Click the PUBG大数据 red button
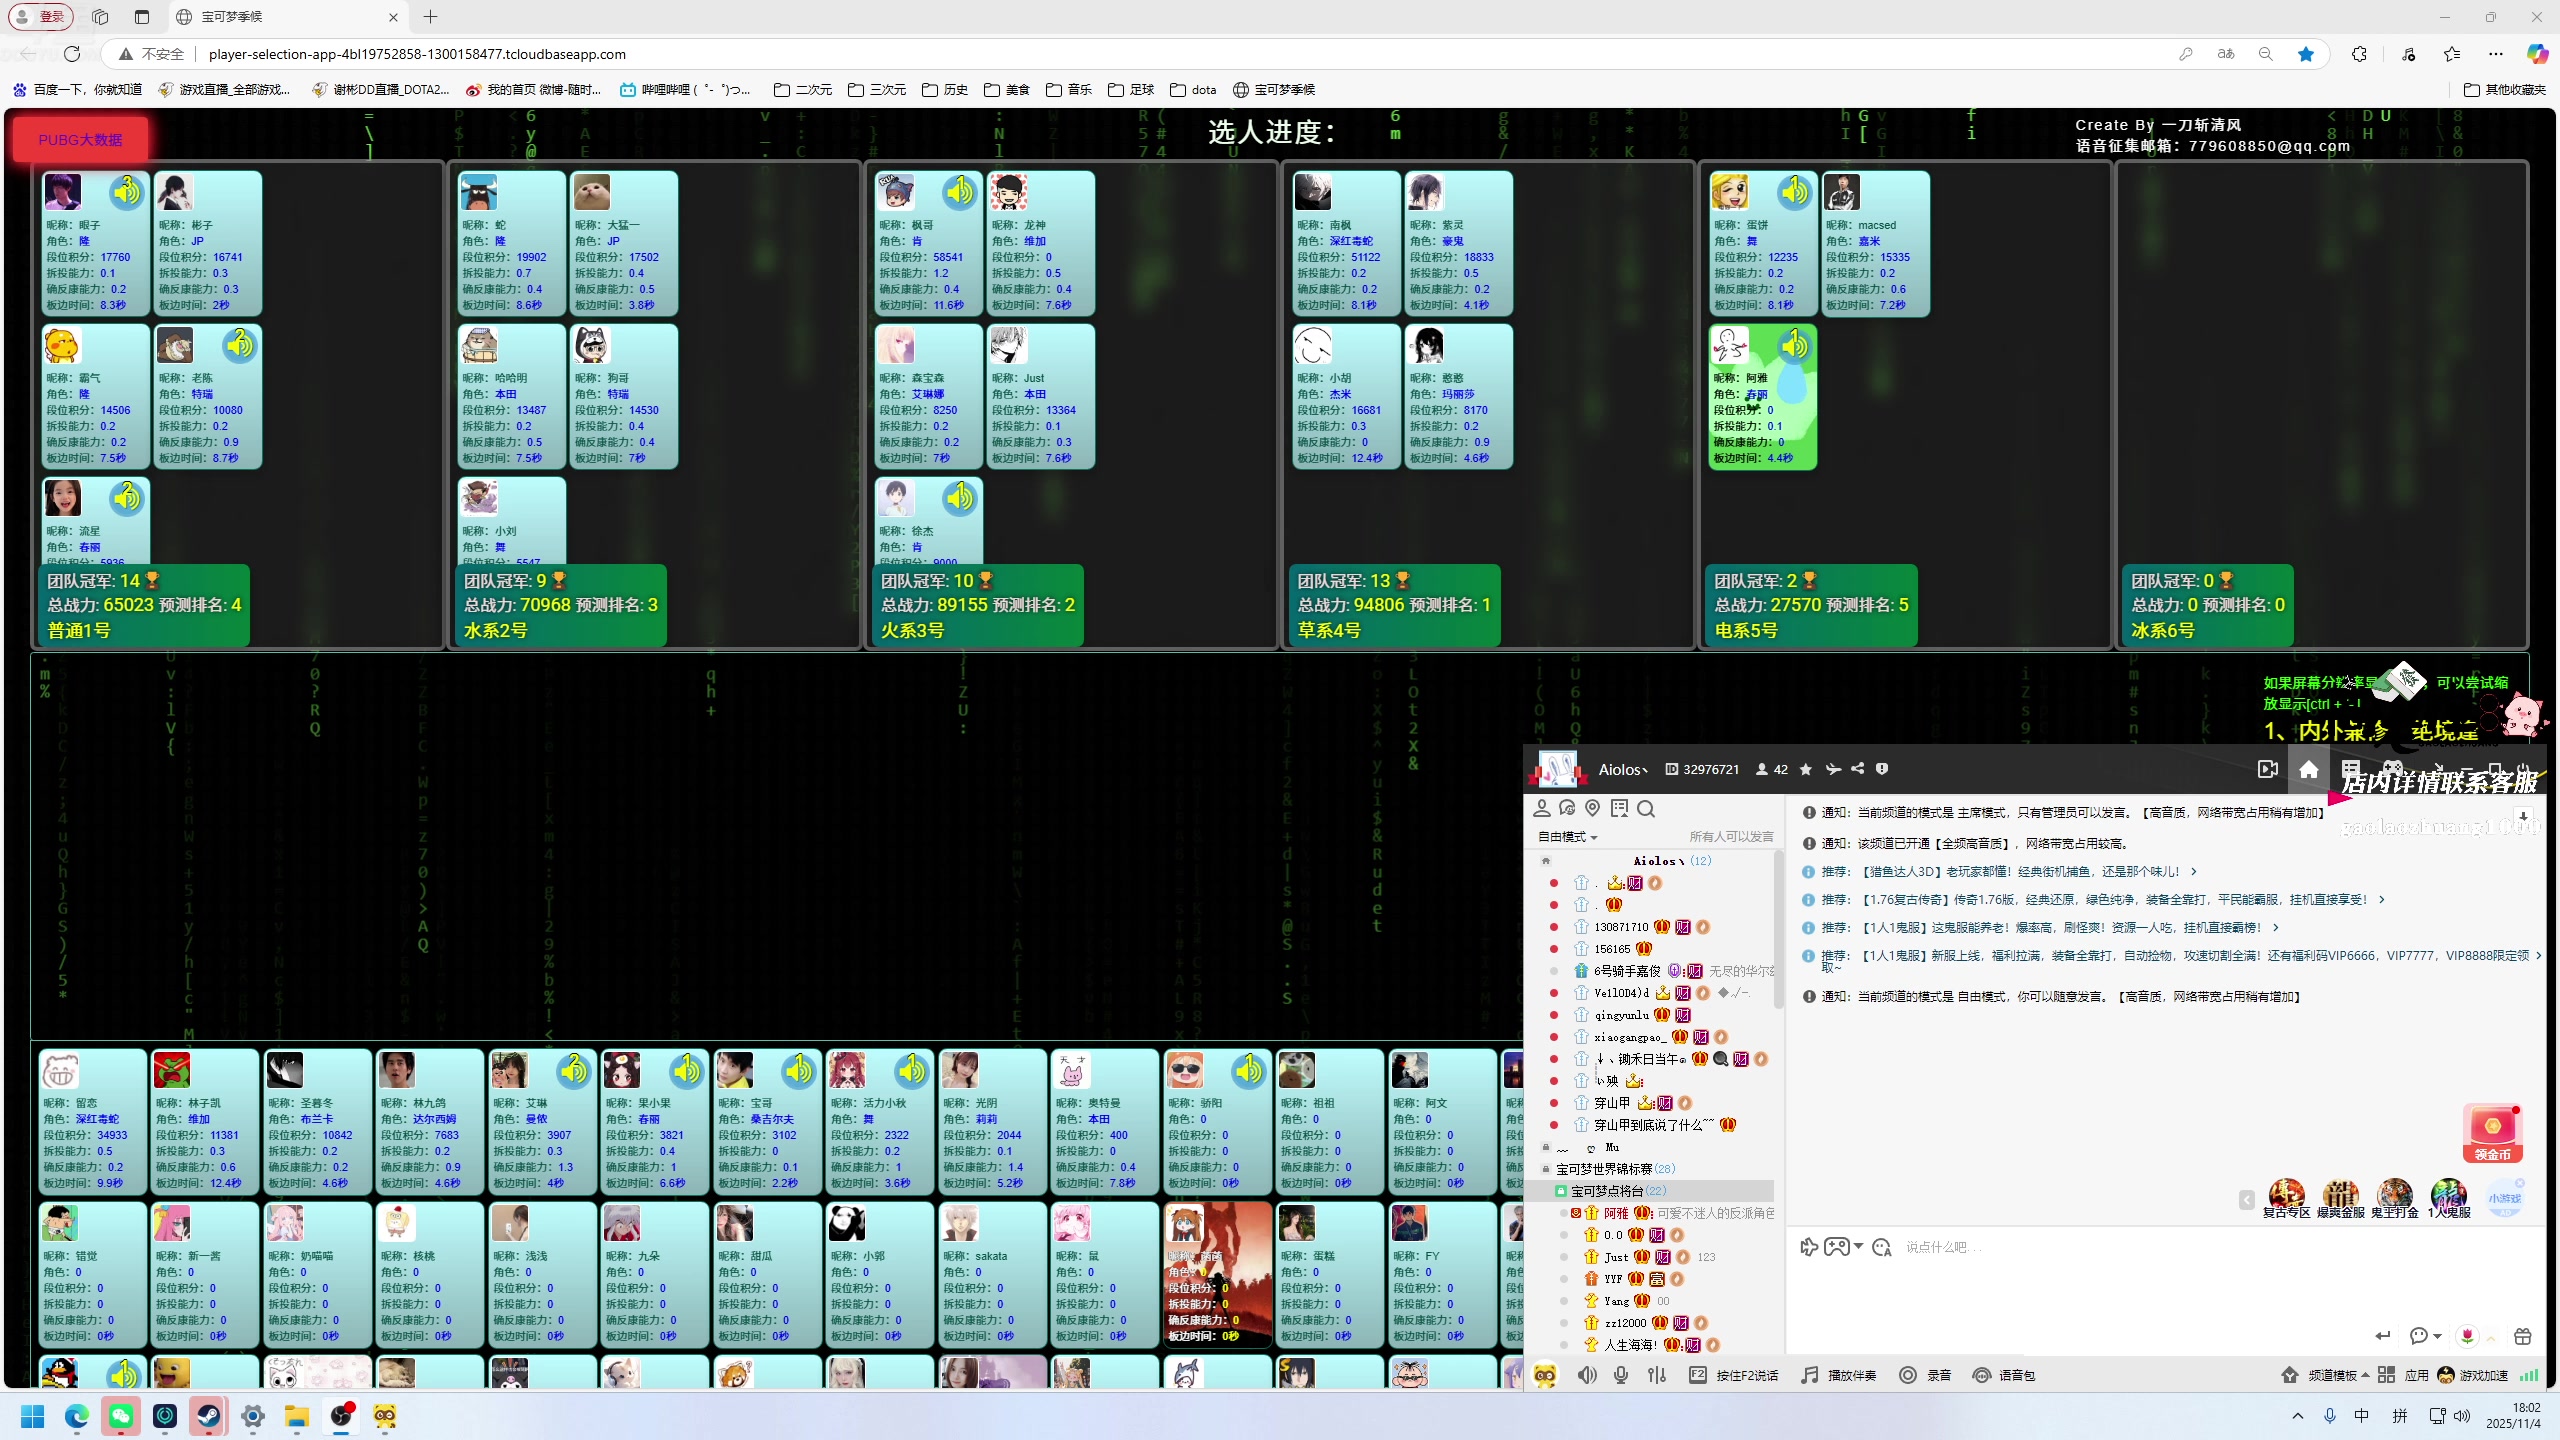Viewport: 2560px width, 1440px height. coord(80,140)
